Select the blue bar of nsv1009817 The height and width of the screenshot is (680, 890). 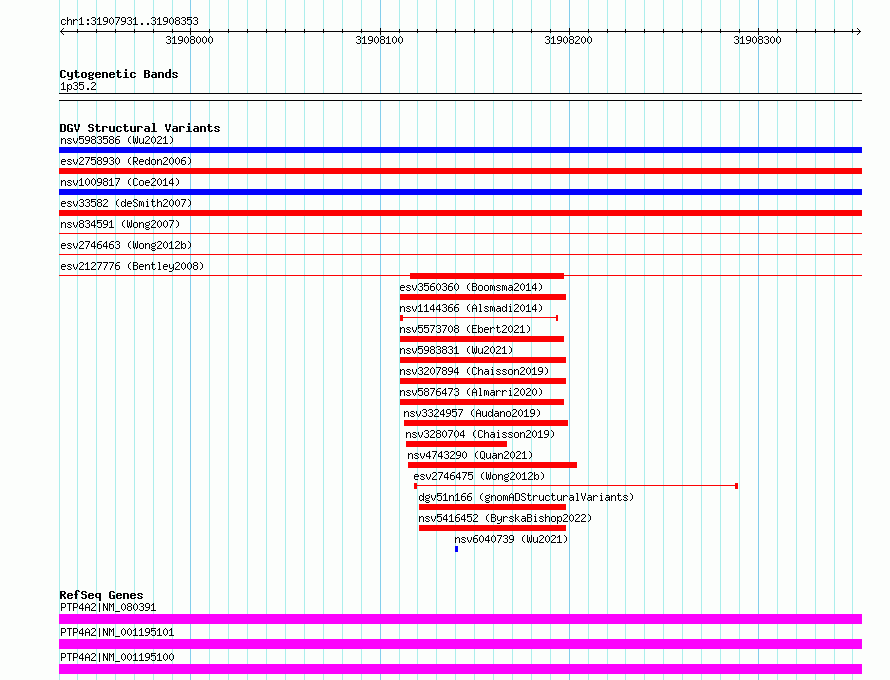click(460, 192)
